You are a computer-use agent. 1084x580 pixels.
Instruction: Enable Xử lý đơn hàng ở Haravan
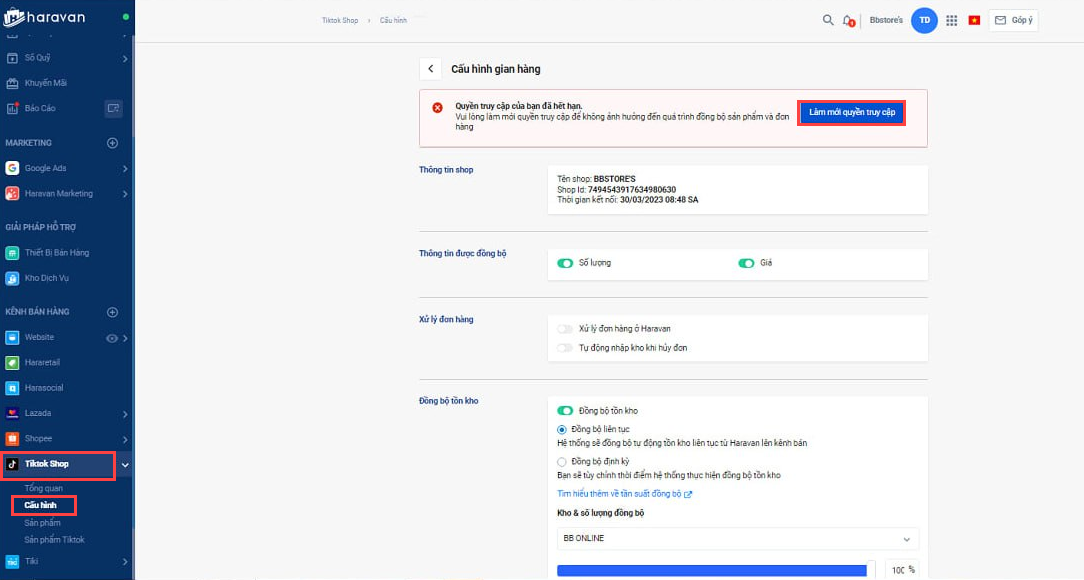(566, 329)
